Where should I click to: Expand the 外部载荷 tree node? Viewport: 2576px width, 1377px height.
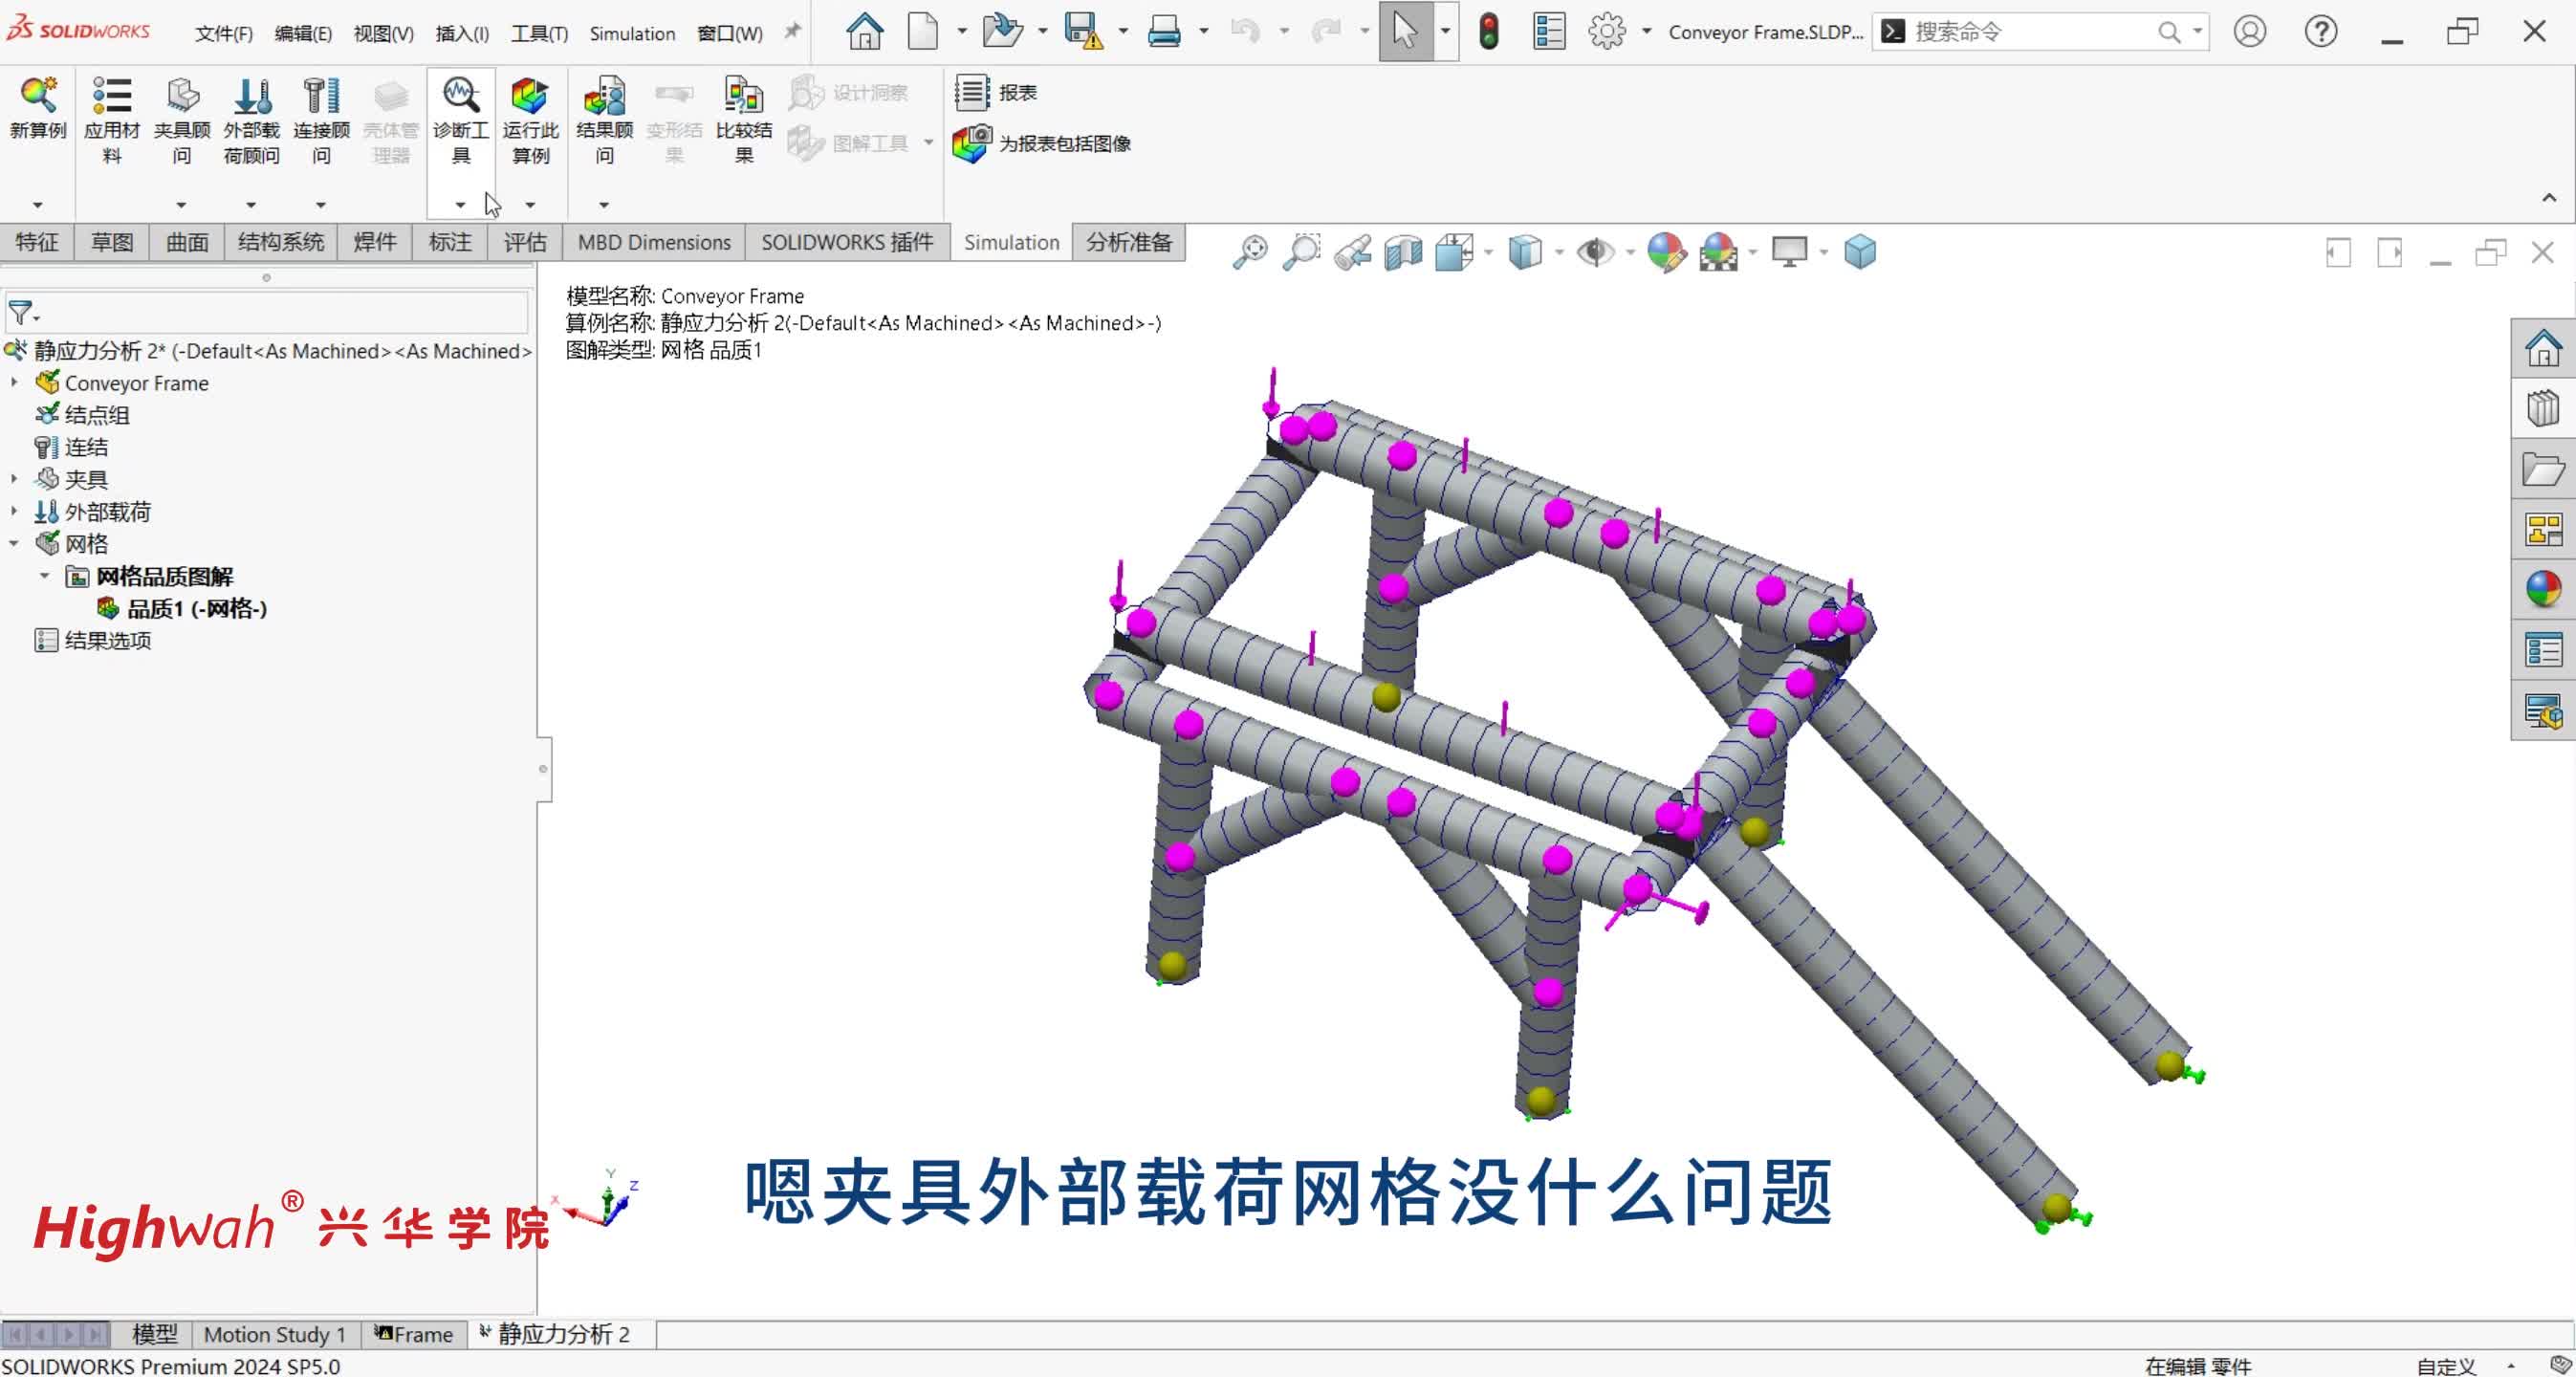pyautogui.click(x=14, y=511)
